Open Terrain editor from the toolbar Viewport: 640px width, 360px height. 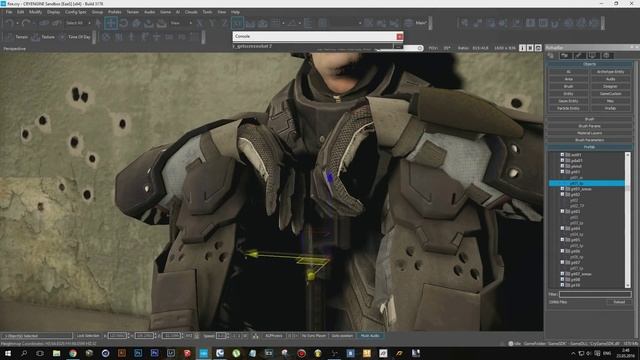17,37
